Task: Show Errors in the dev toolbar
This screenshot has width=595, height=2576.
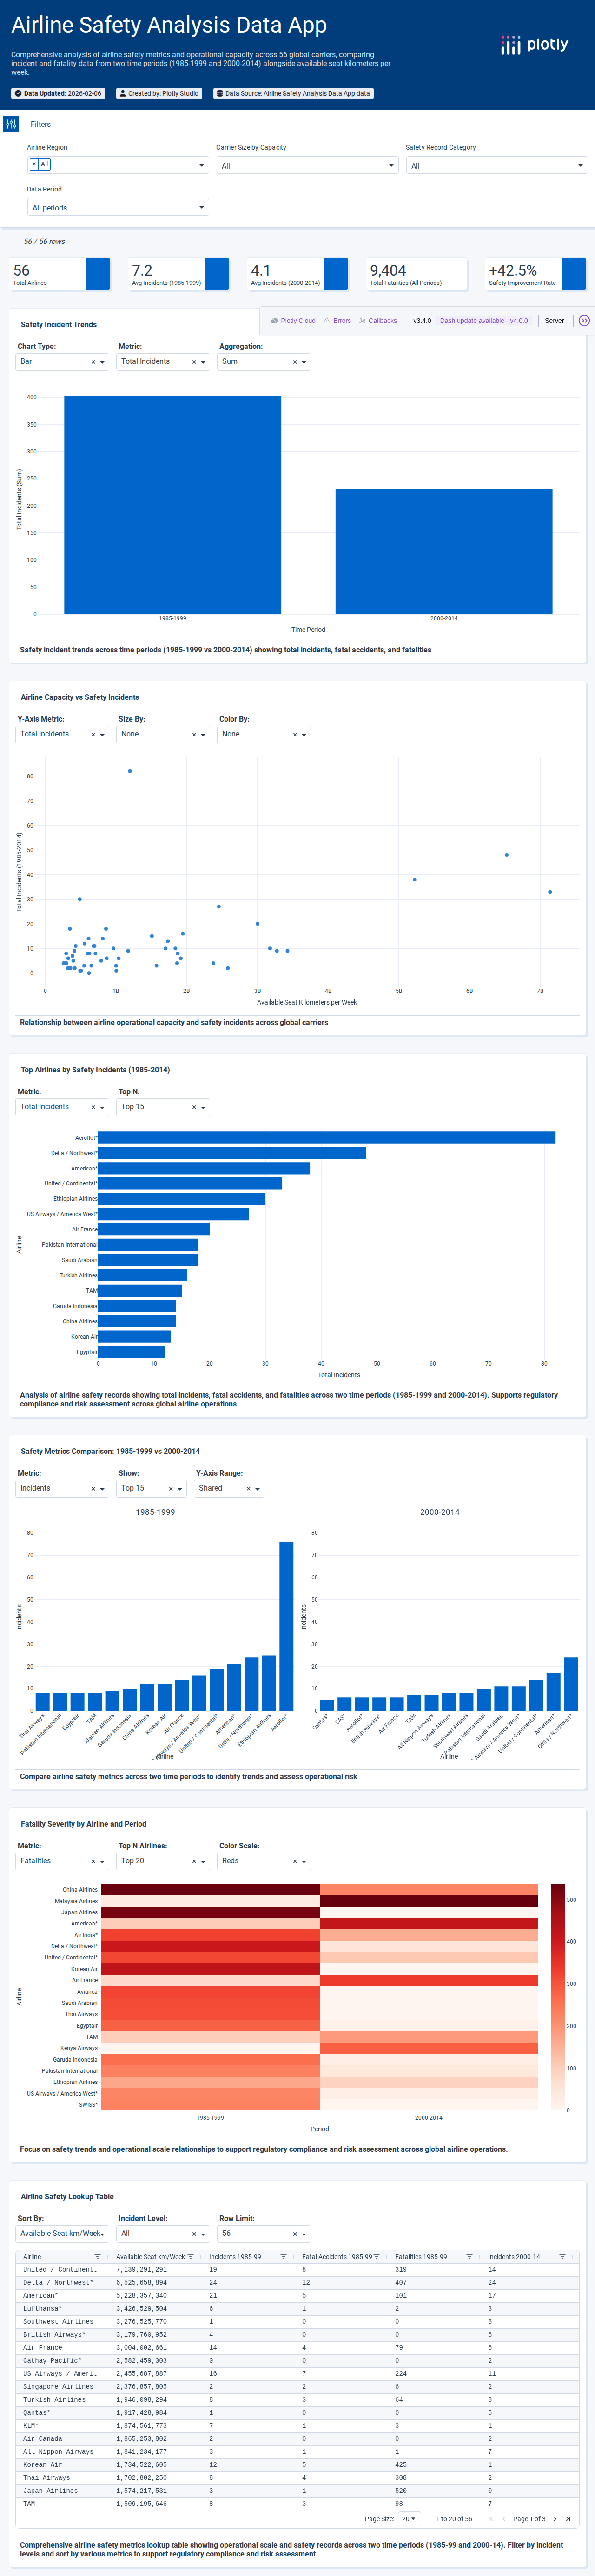Action: pos(337,321)
